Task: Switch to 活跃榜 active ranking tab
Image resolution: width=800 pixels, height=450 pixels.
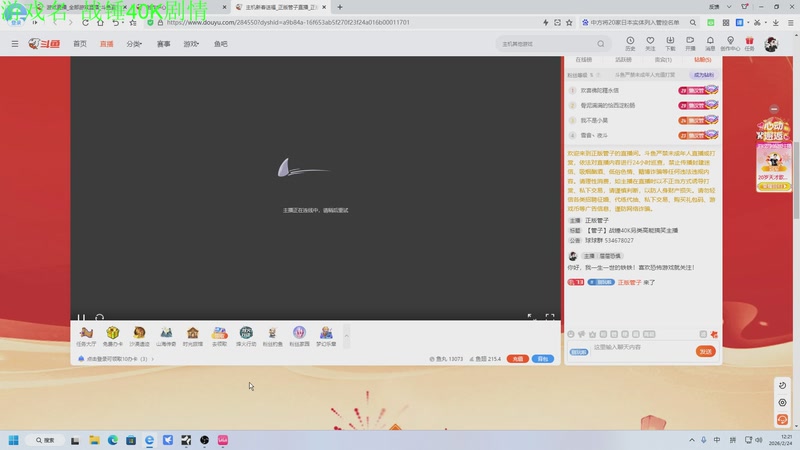Action: [x=623, y=60]
